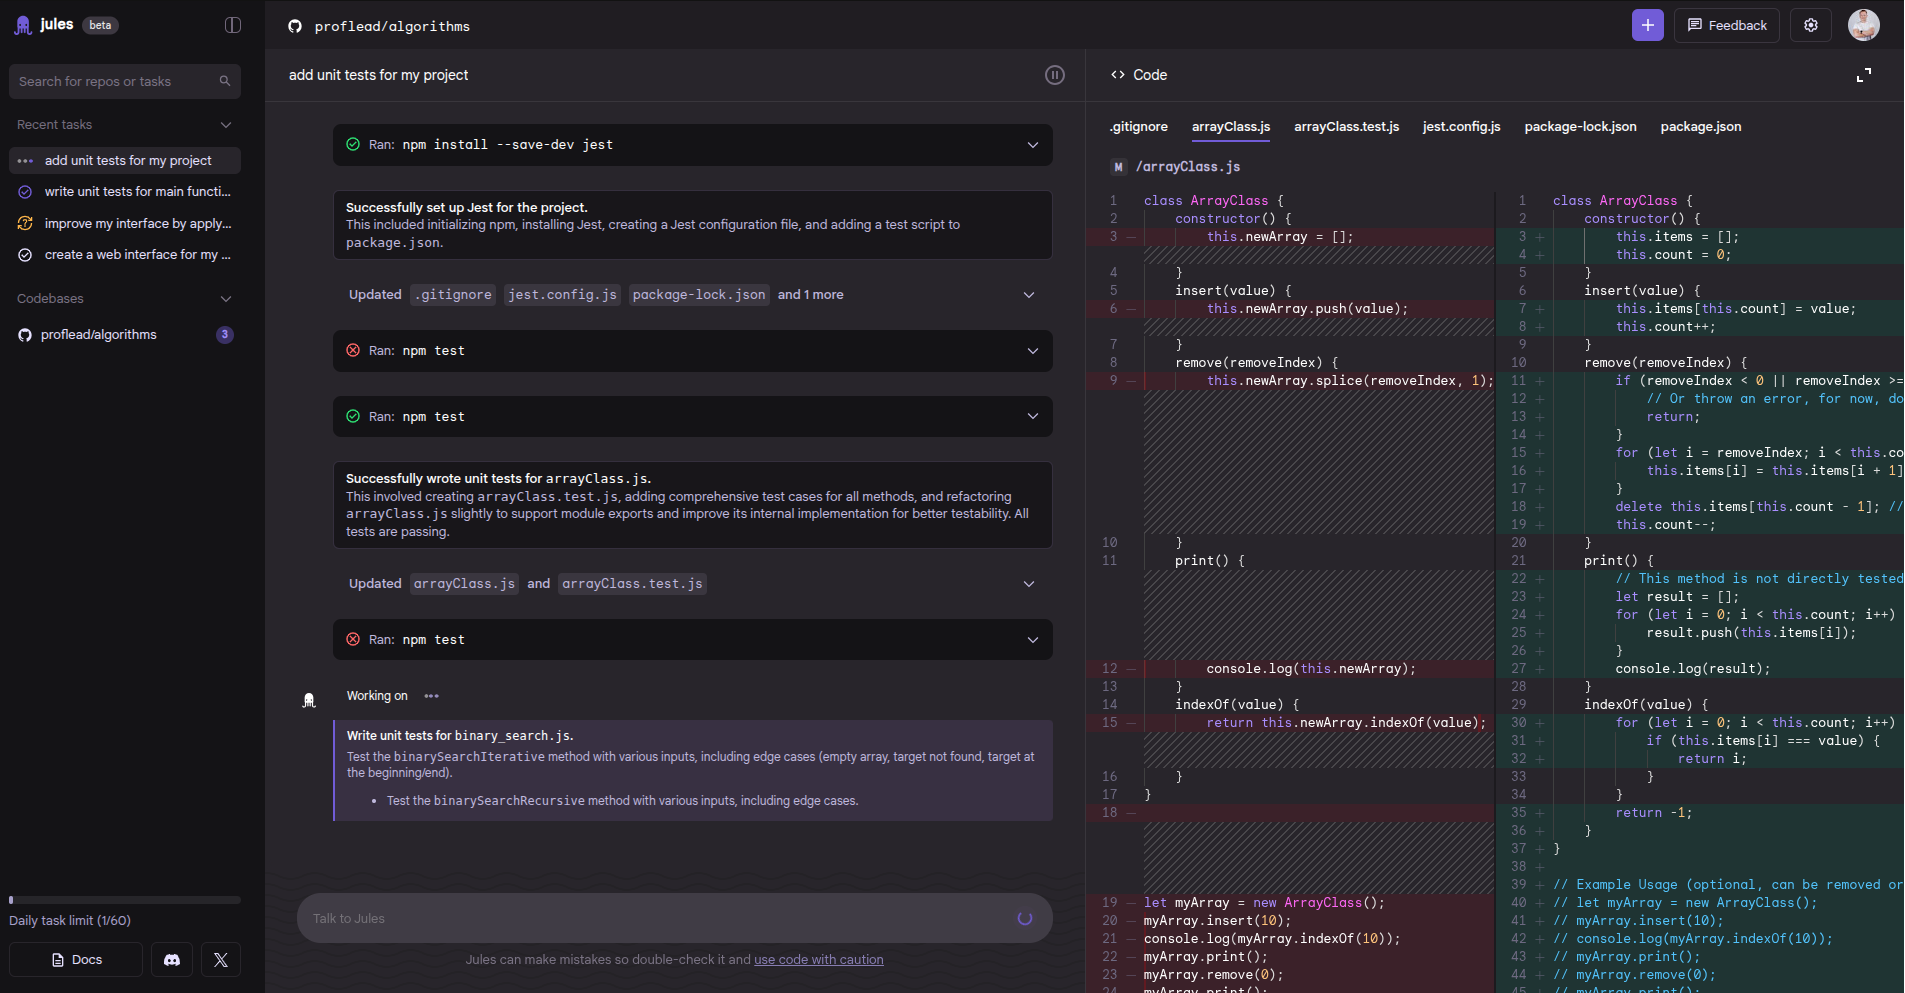1905x993 pixels.
Task: Toggle the sidebar collapse icon
Action: click(x=233, y=25)
